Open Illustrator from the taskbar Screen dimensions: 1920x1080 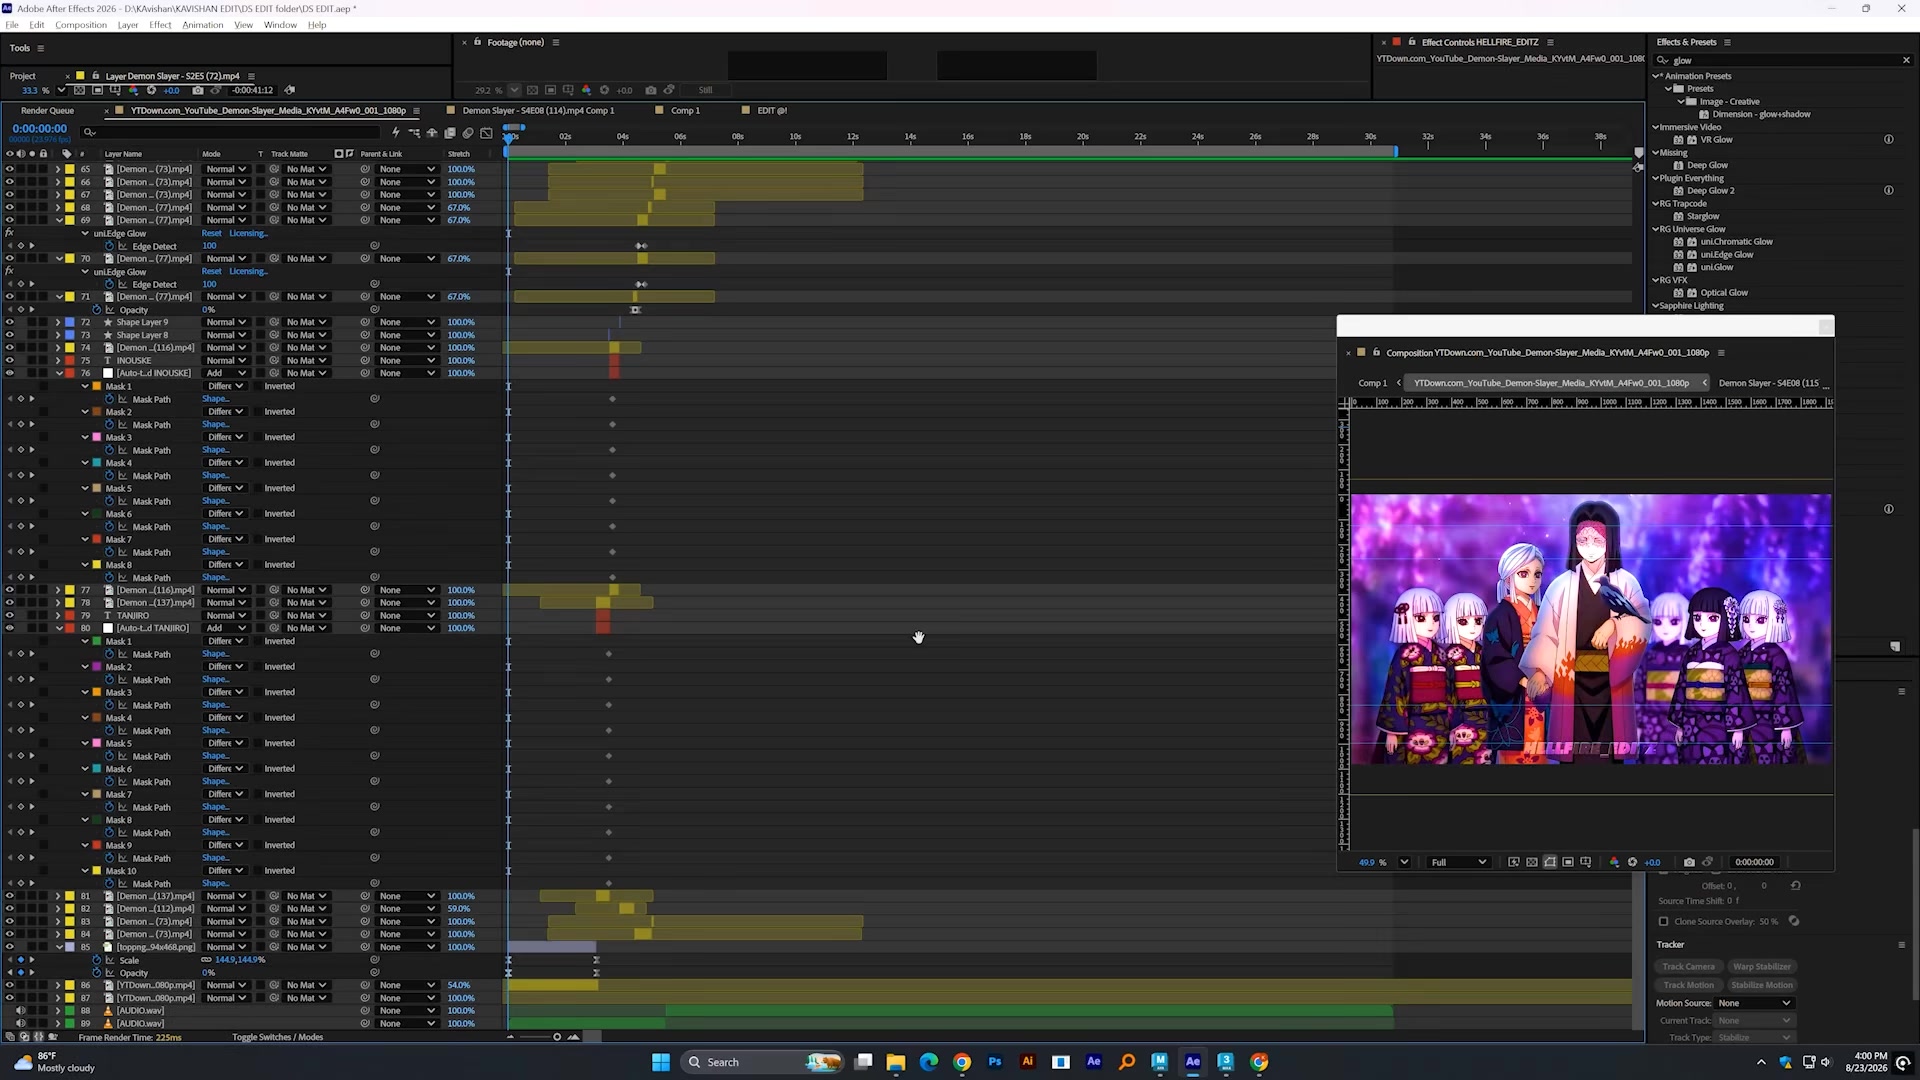pos(1027,1062)
